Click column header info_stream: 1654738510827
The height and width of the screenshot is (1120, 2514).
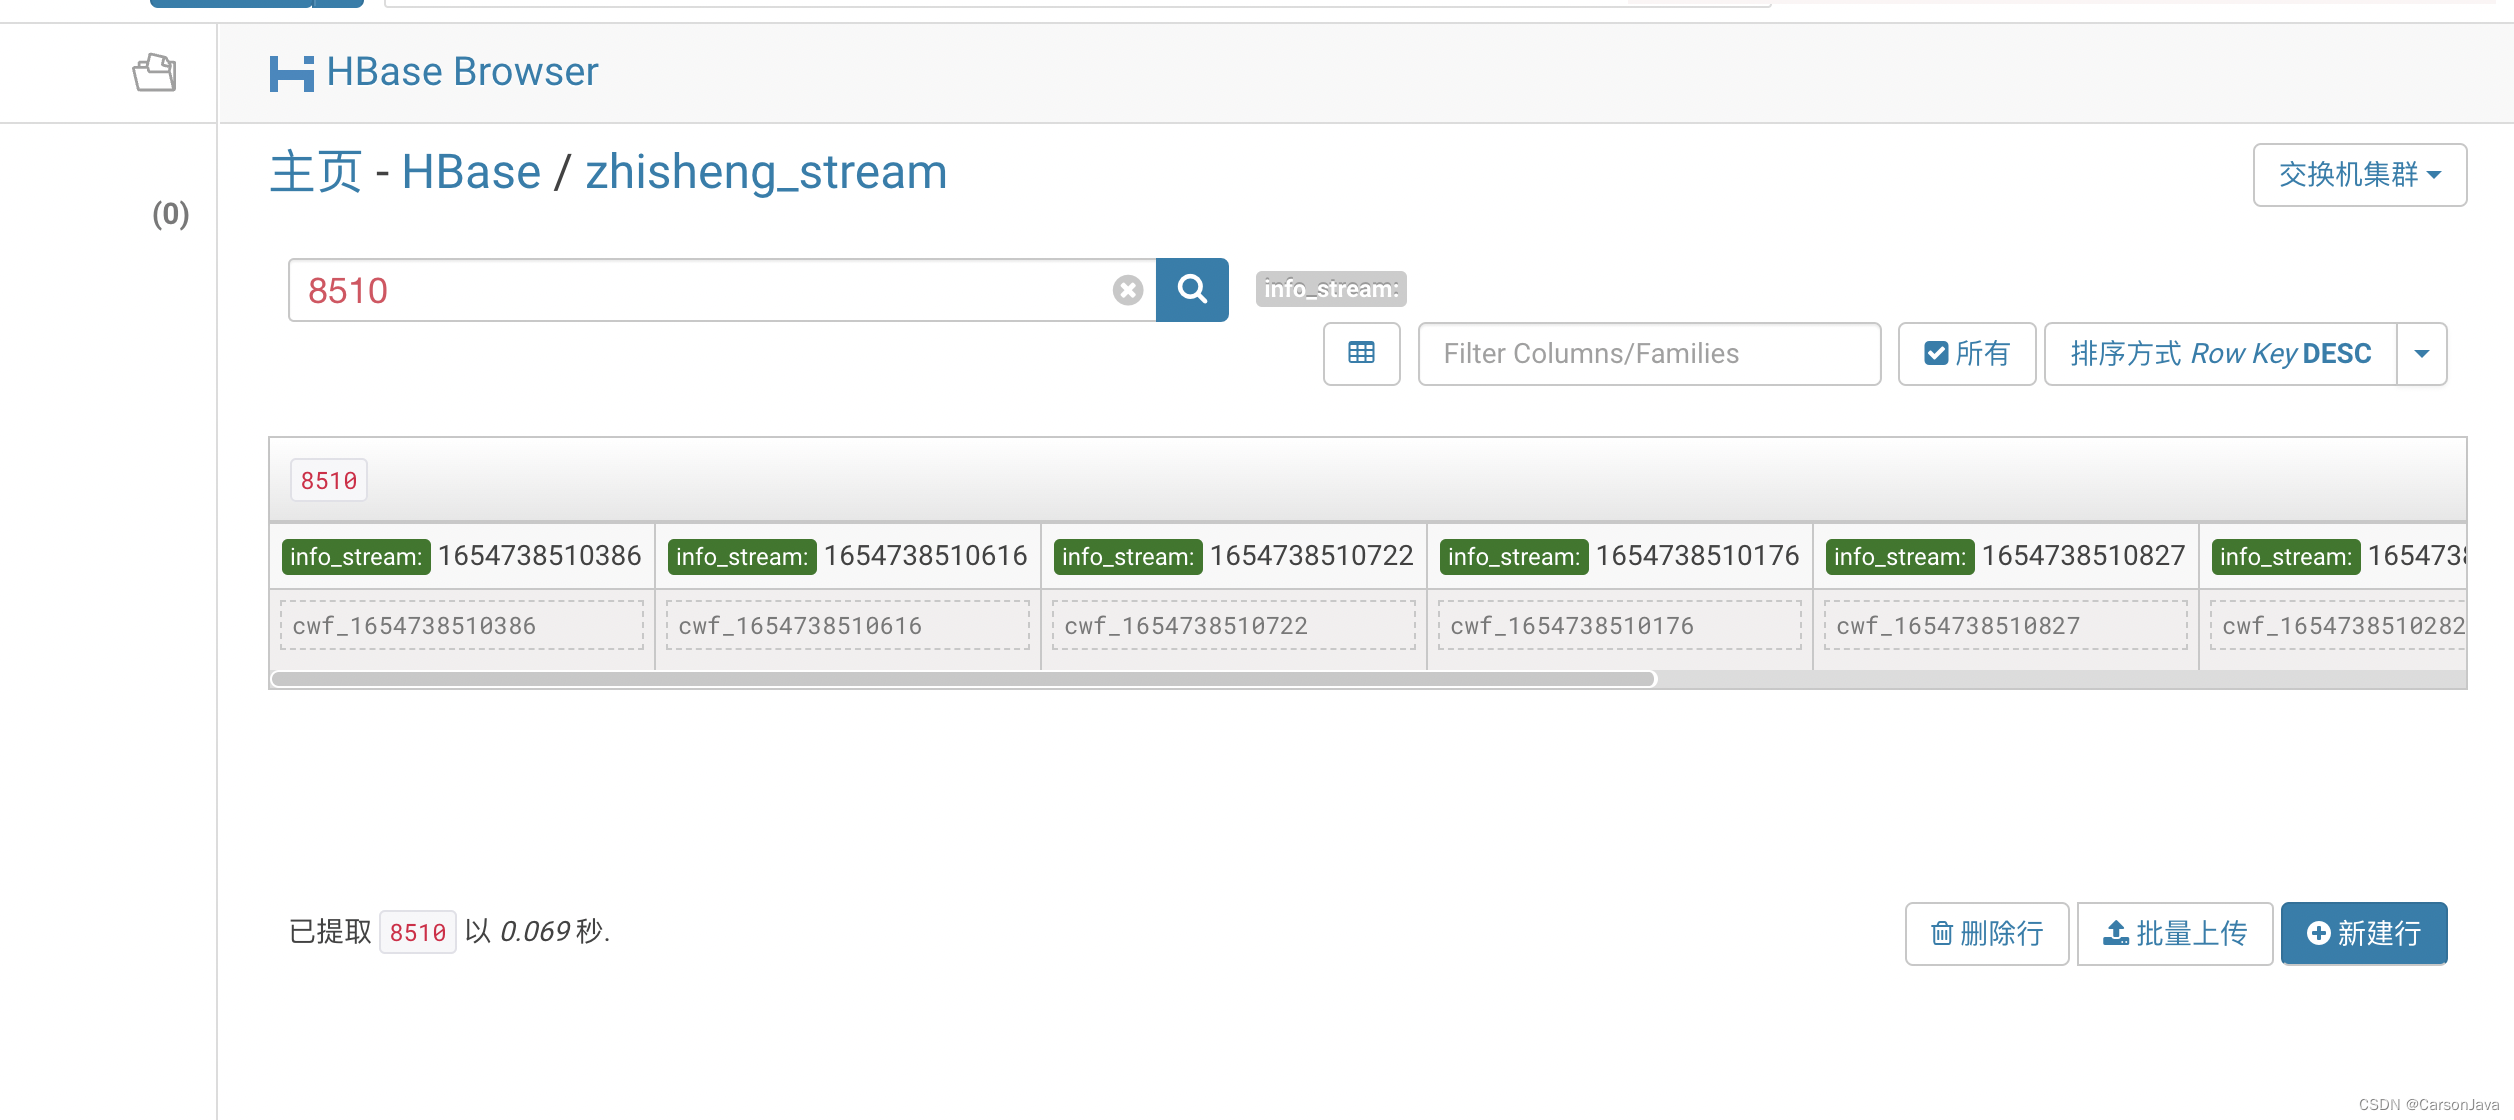point(2005,556)
